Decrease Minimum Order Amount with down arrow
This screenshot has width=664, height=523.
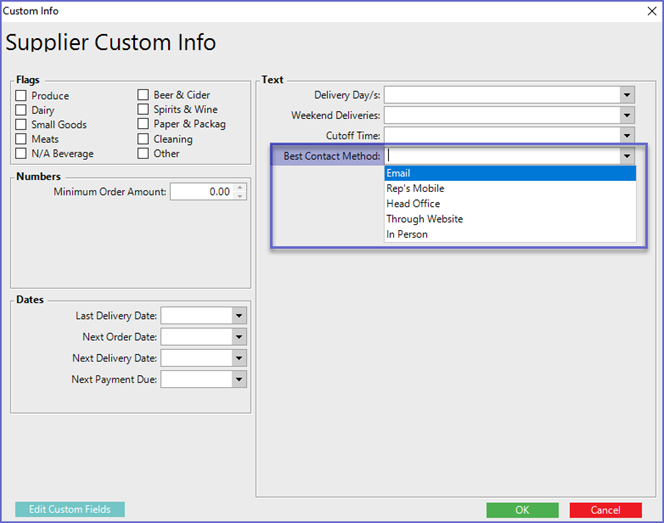coord(240,196)
